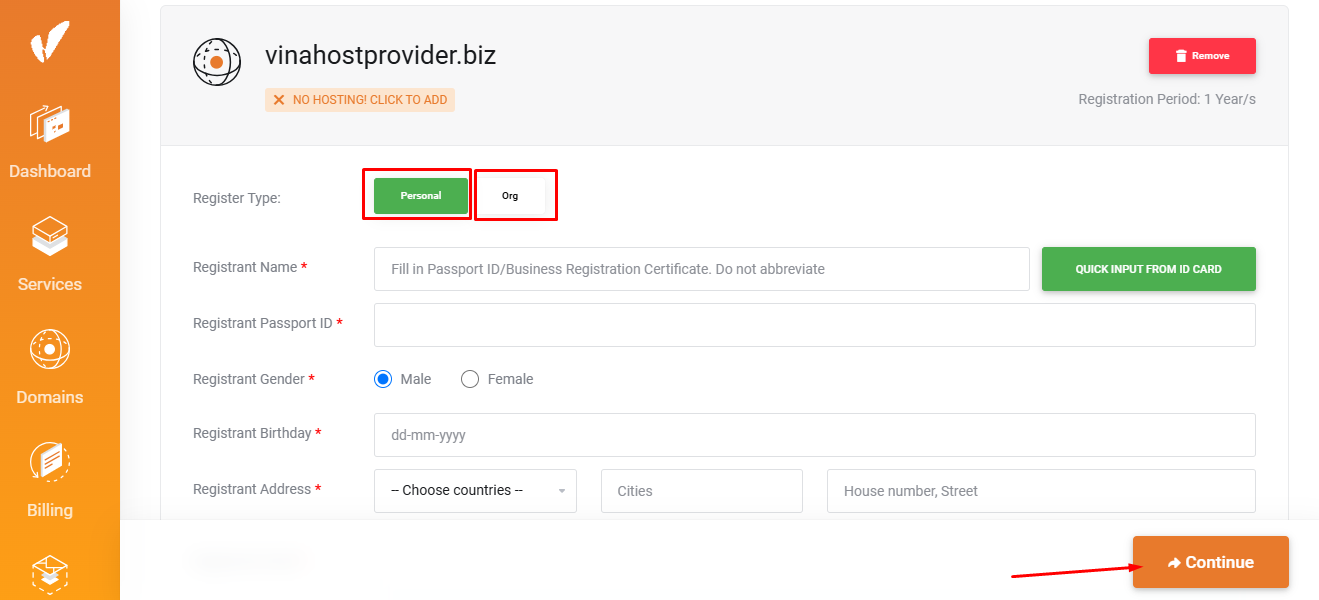This screenshot has width=1319, height=600.
Task: Click the trash icon on the Remove button
Action: [1181, 56]
